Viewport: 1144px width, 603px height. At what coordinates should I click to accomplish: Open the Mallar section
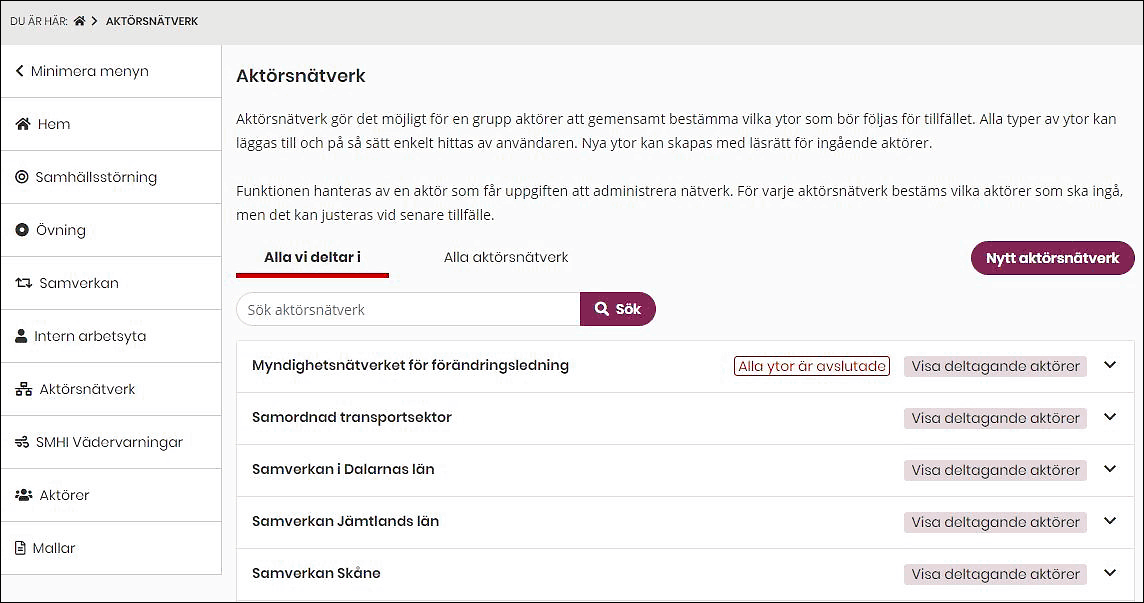coord(54,547)
